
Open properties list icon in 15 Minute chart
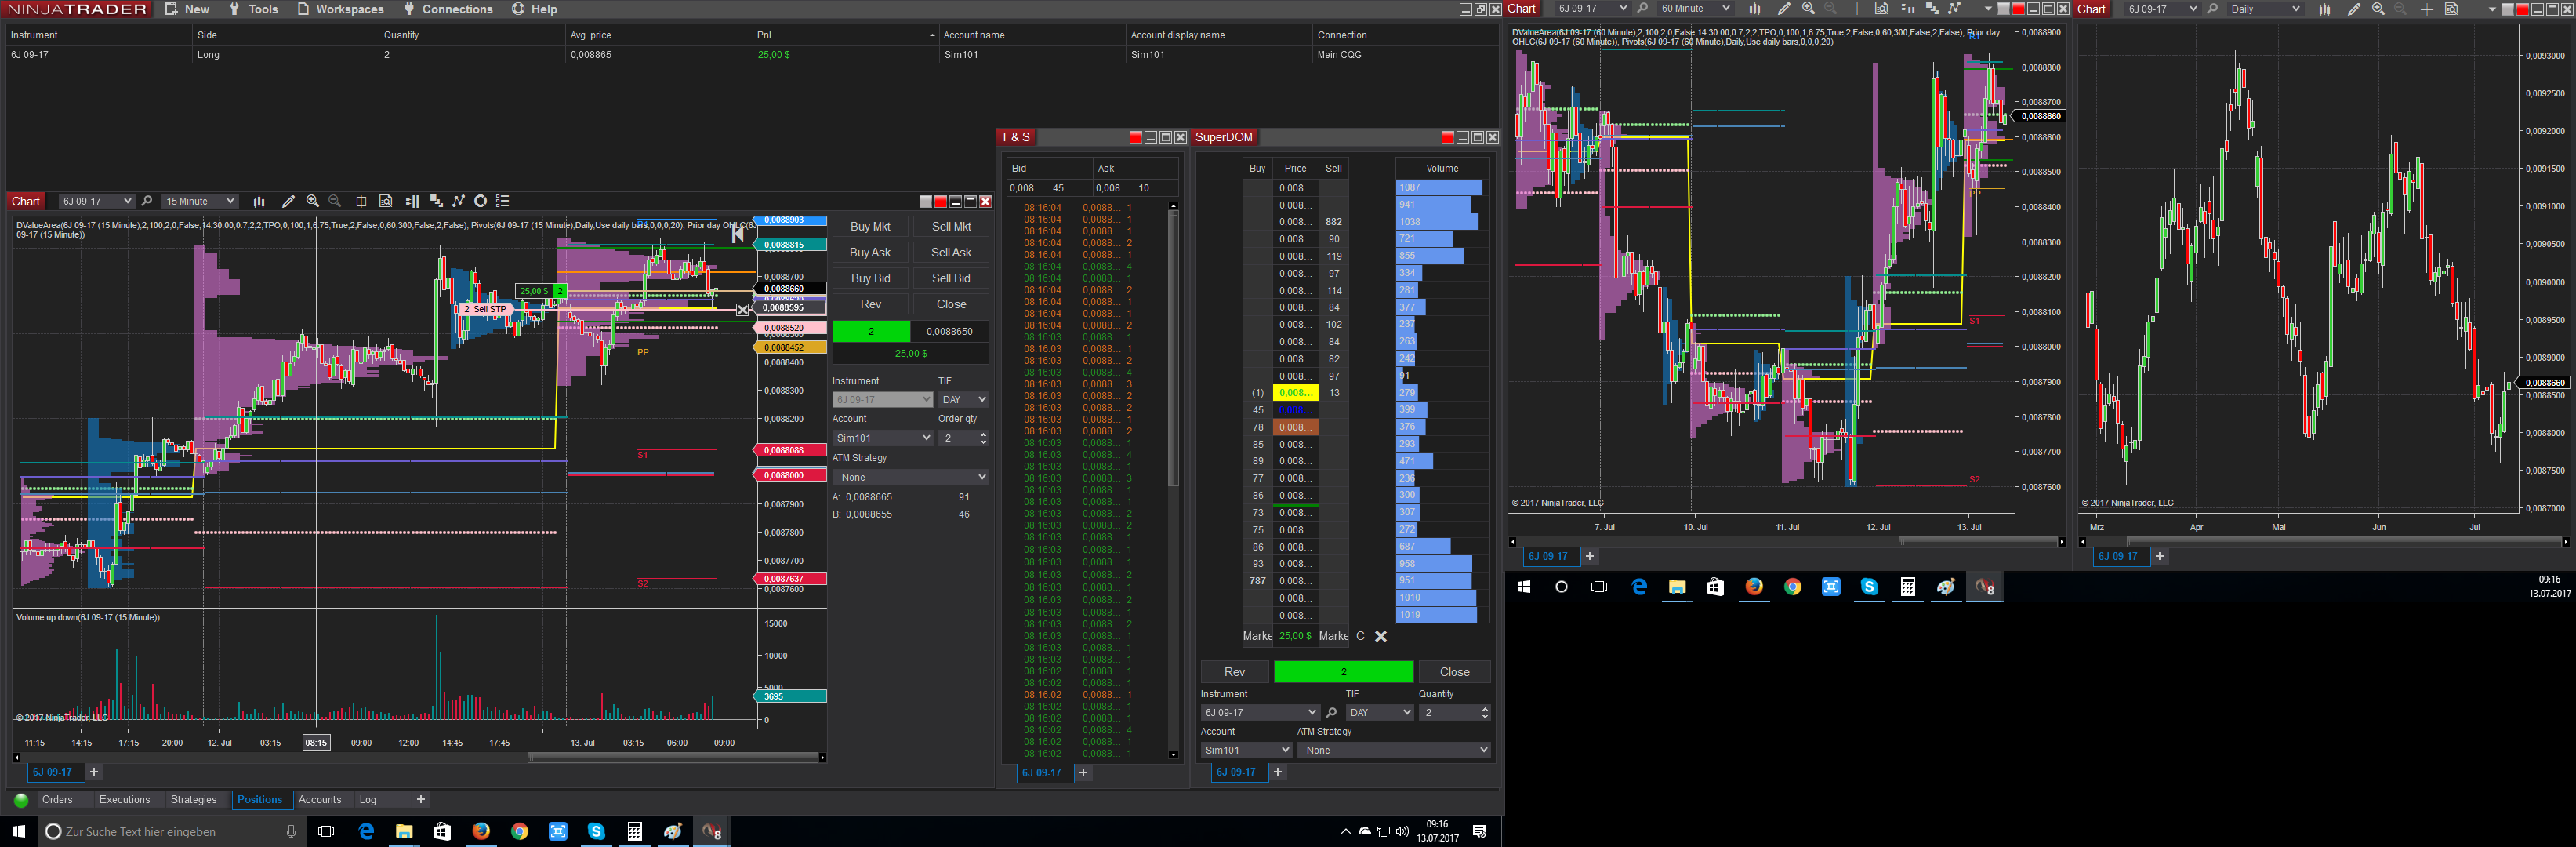[x=503, y=201]
